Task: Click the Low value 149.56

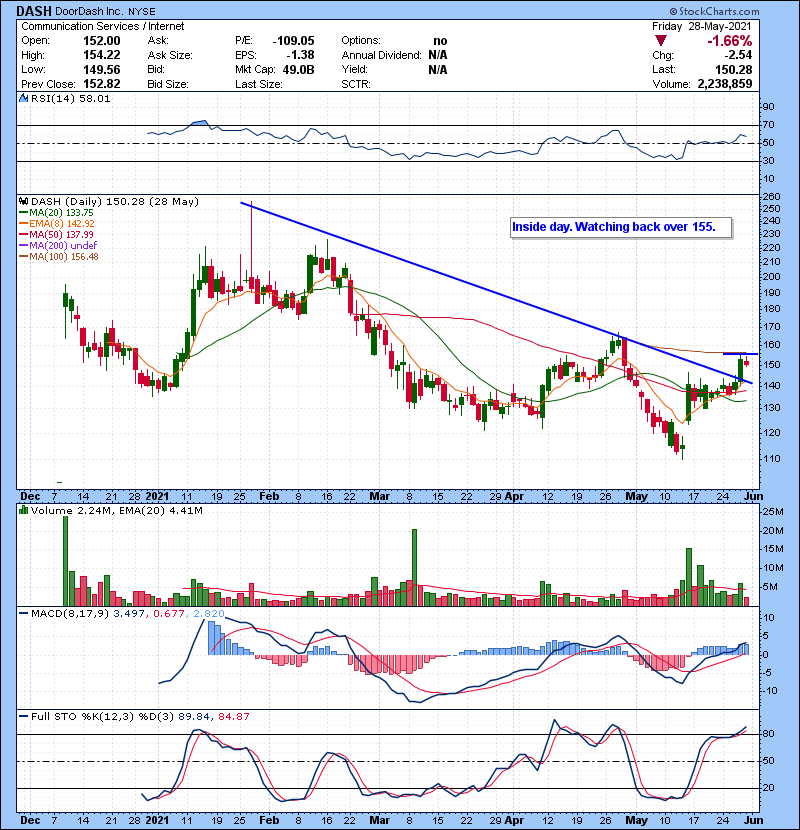Action: point(102,70)
